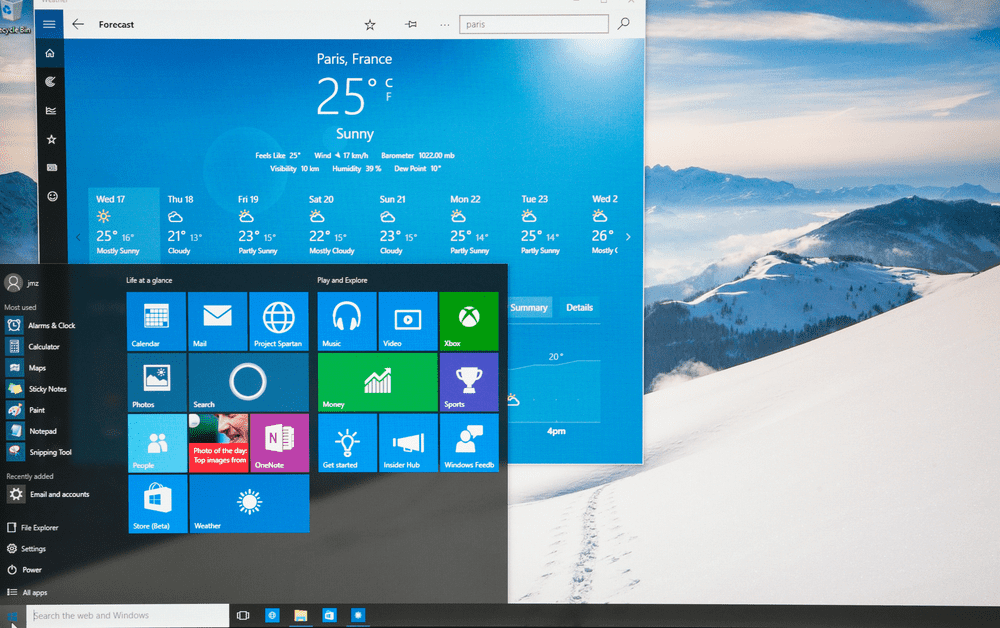Open the Photos tile

tap(157, 382)
